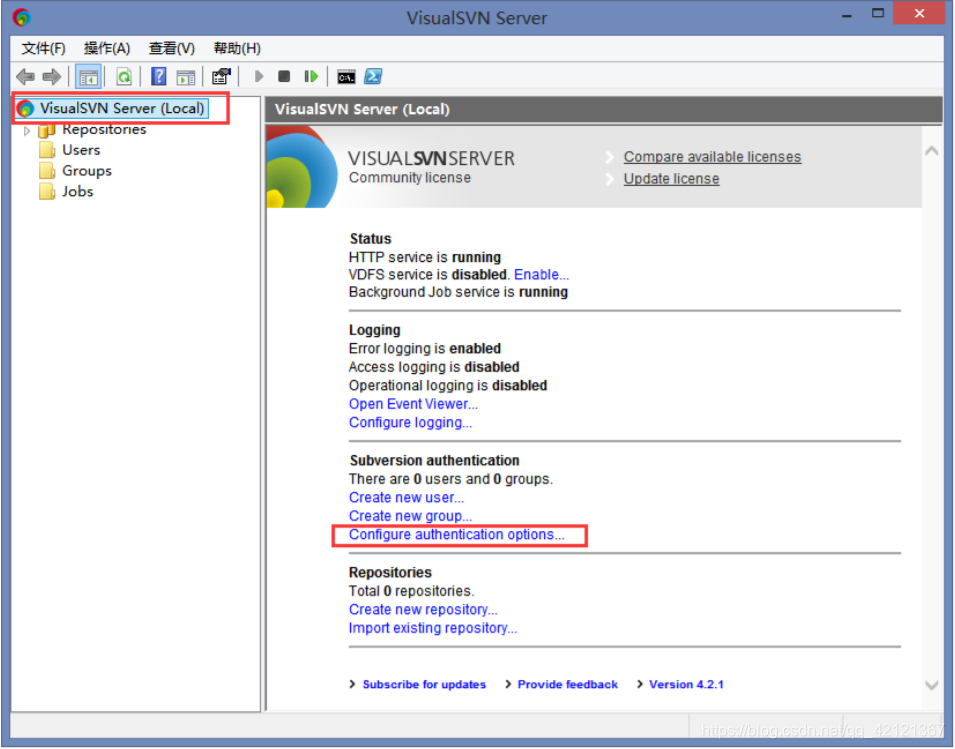Launch the PowerShell toolbar icon
955x749 pixels.
point(373,77)
